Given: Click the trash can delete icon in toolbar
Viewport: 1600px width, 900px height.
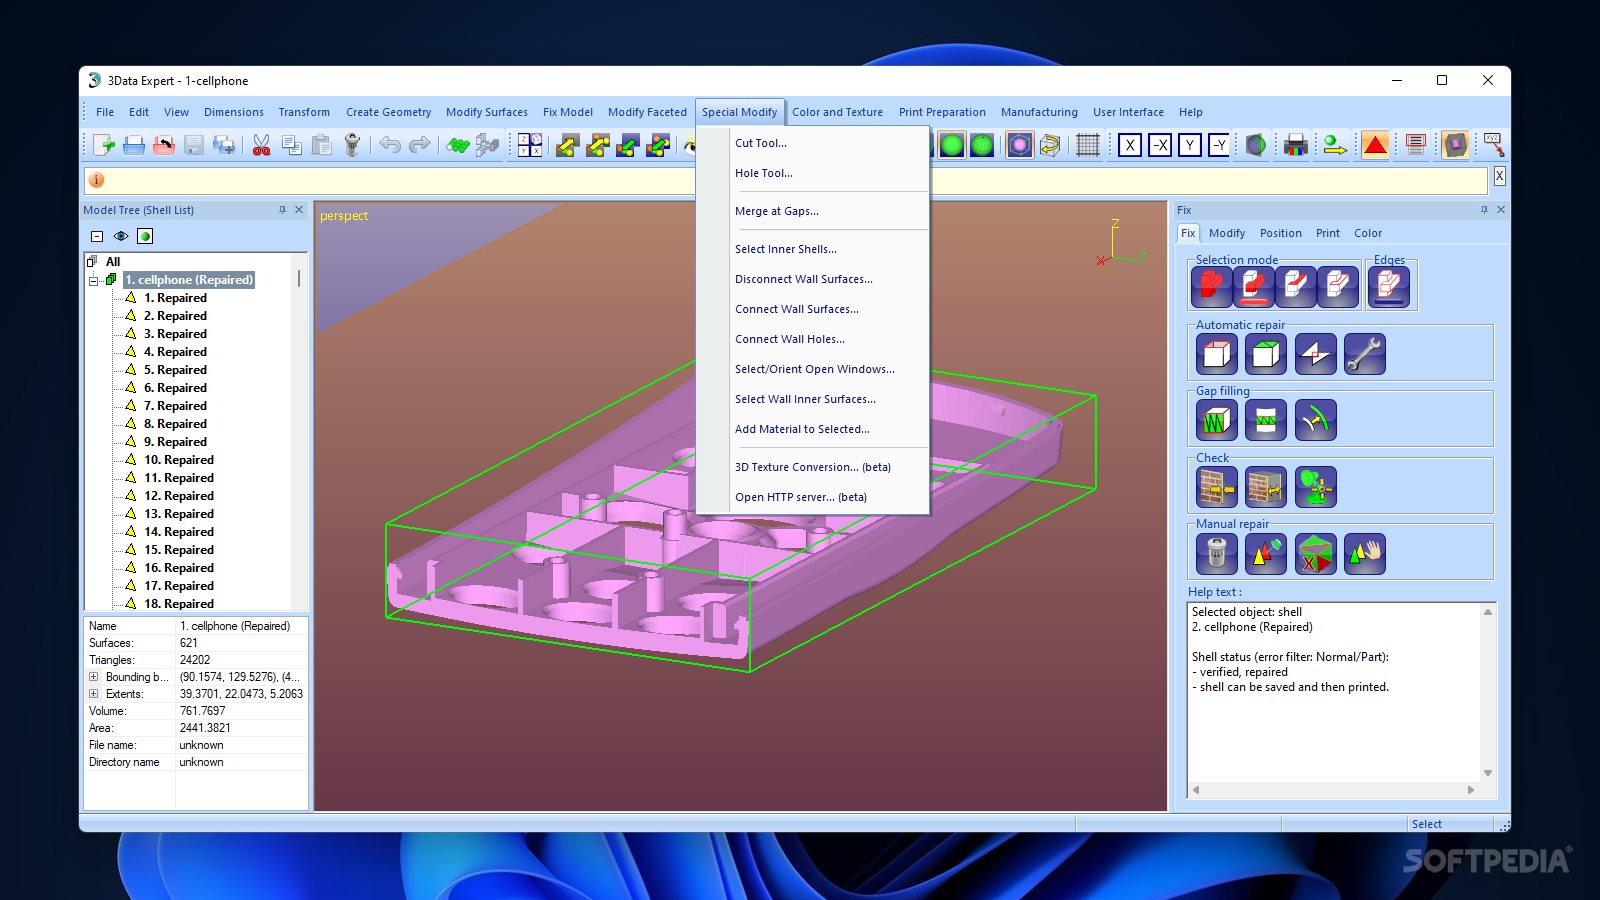Looking at the screenshot, I should pyautogui.click(x=352, y=146).
